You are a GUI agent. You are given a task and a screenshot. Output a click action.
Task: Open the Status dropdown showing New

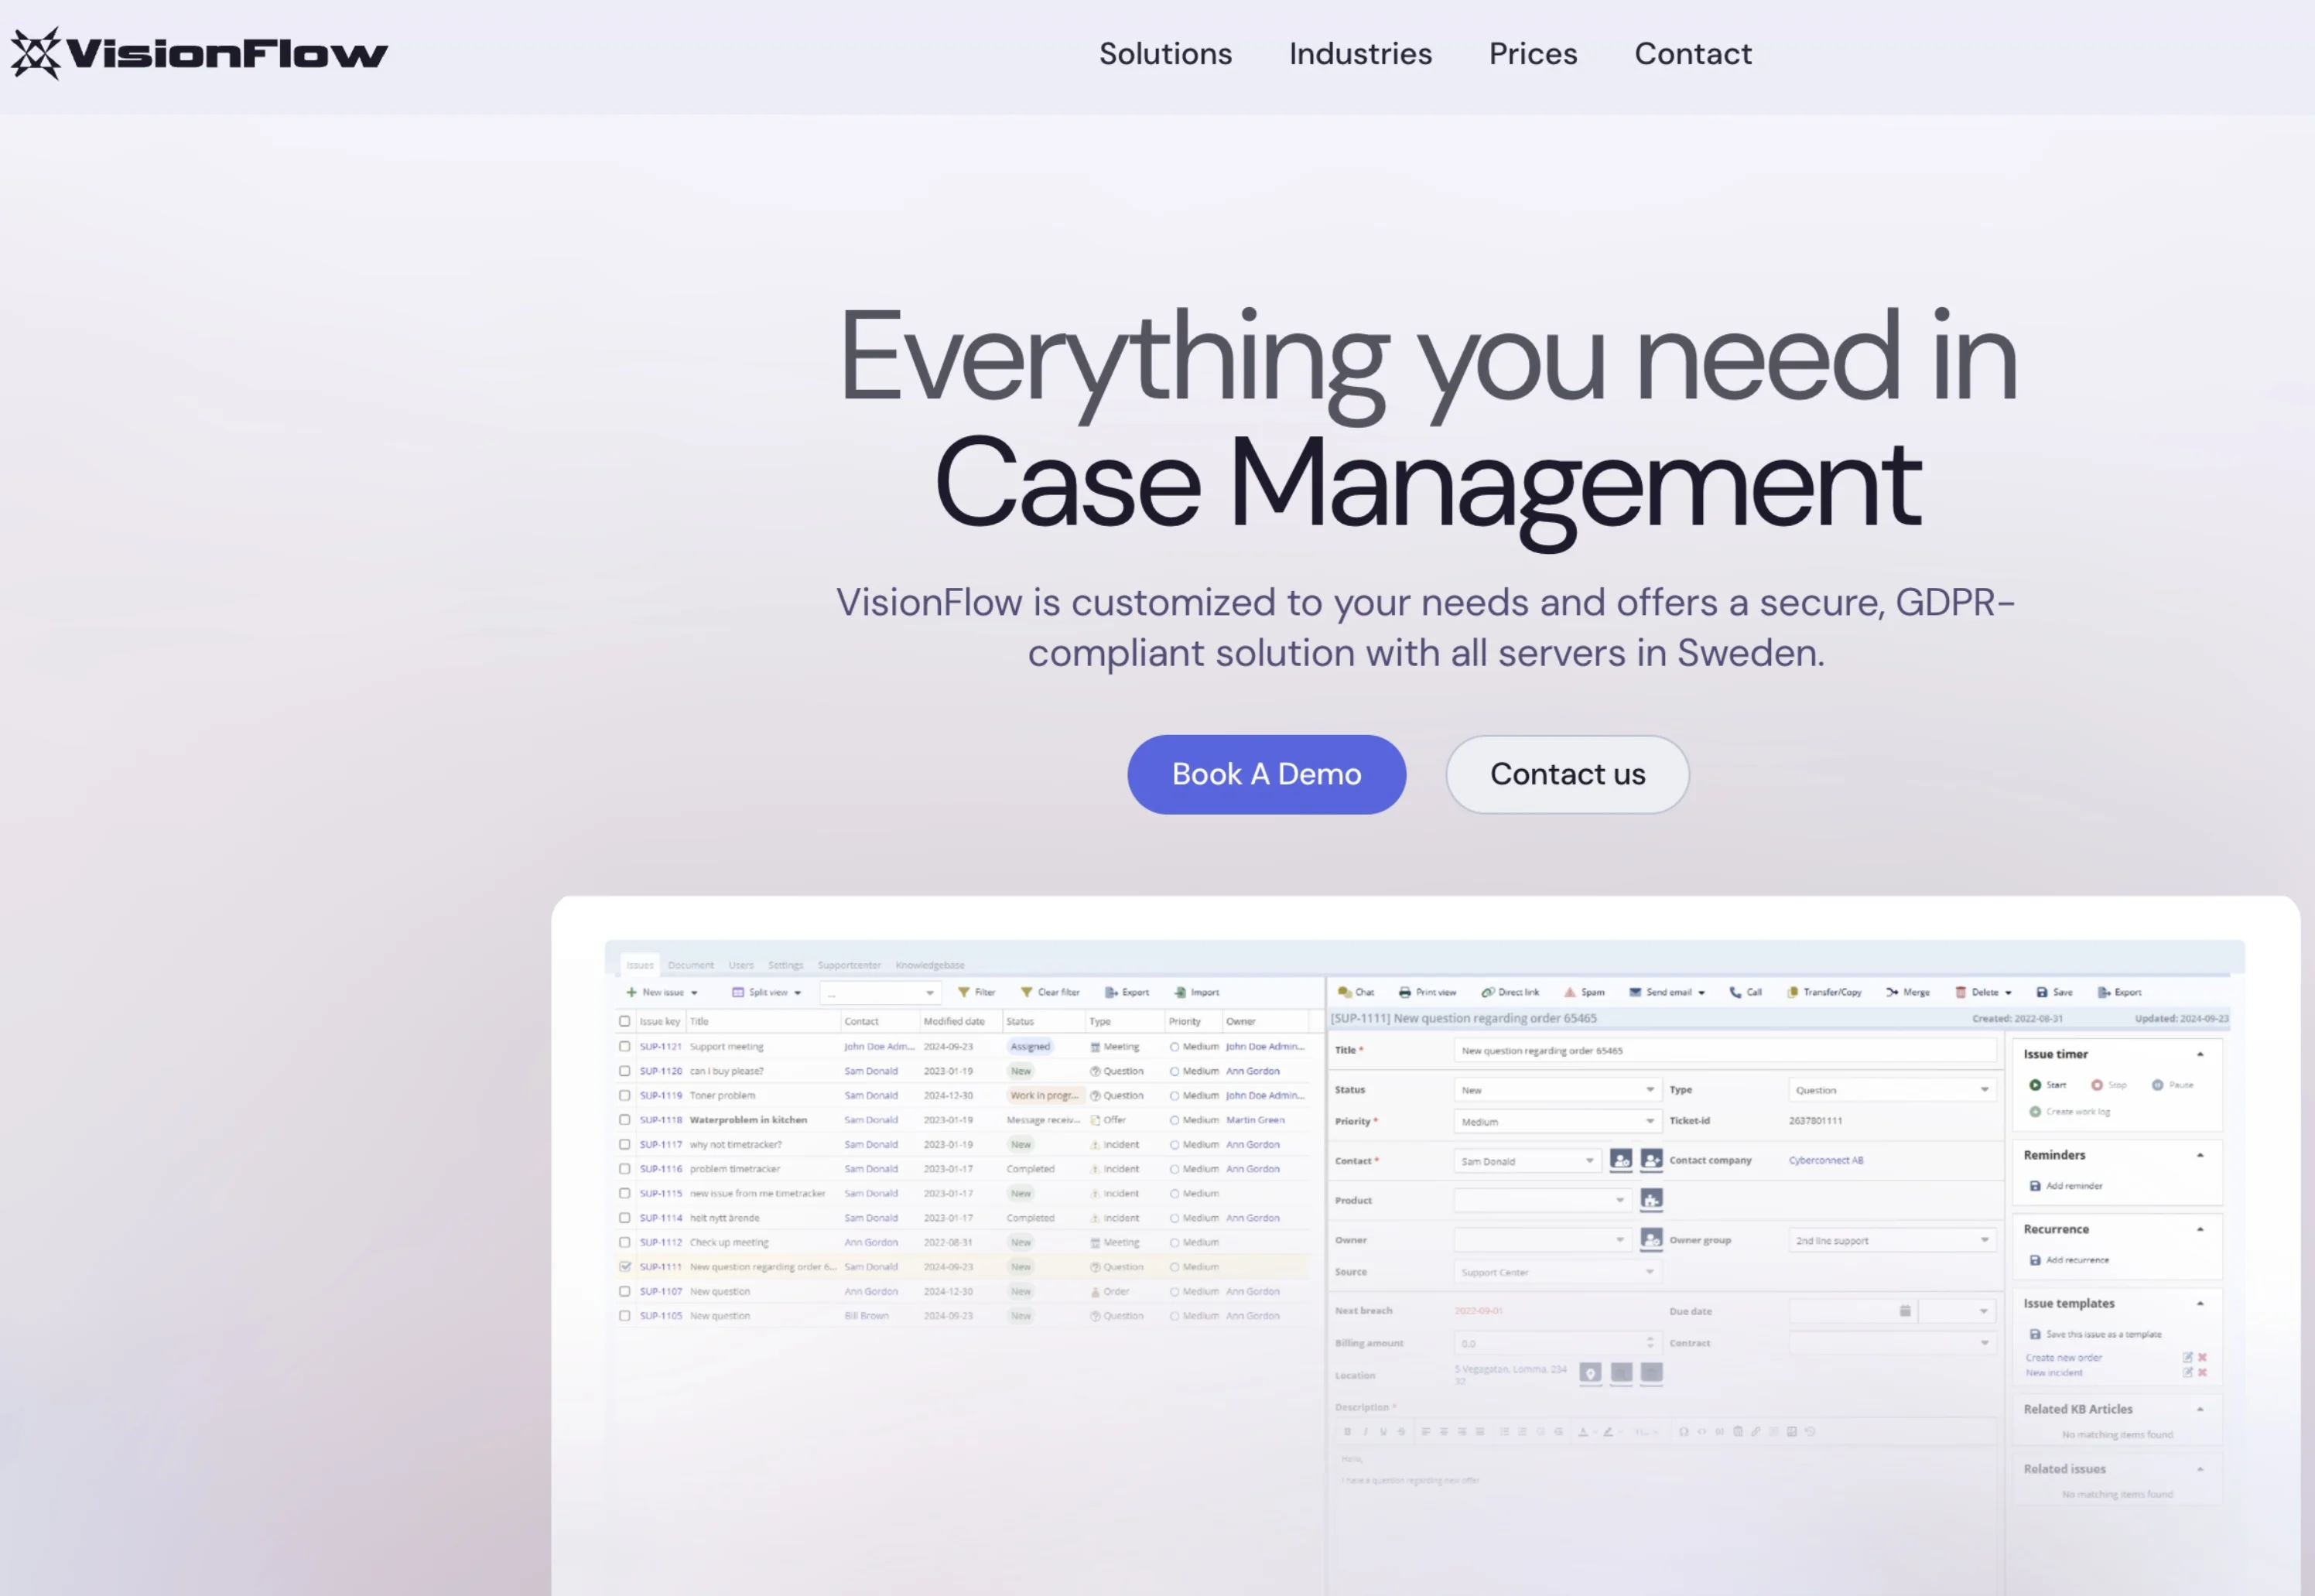click(1556, 1090)
